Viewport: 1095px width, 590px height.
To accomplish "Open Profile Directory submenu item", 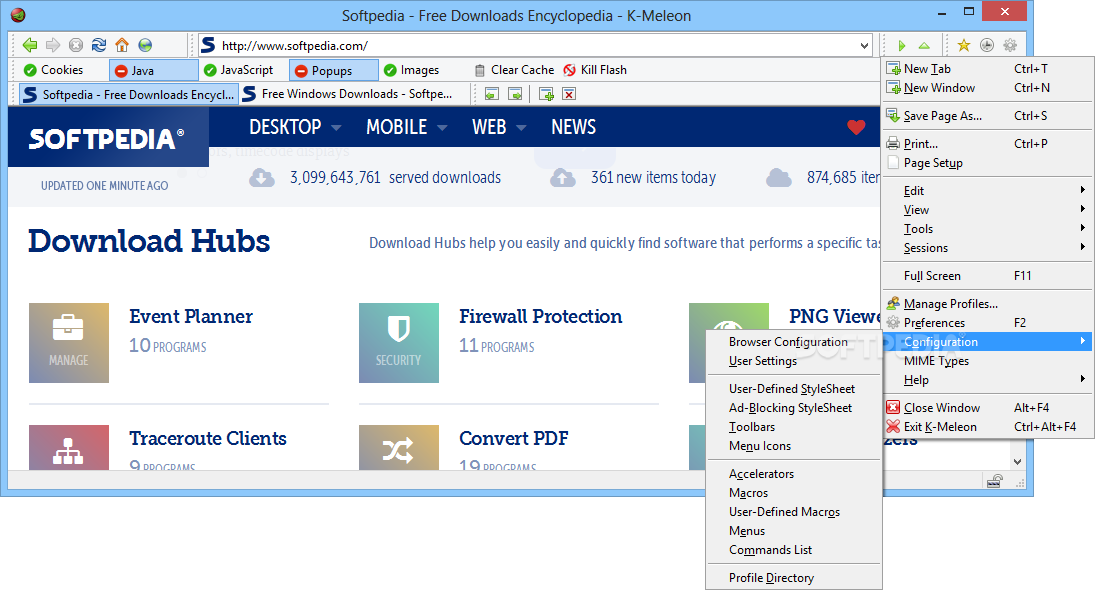I will (794, 577).
